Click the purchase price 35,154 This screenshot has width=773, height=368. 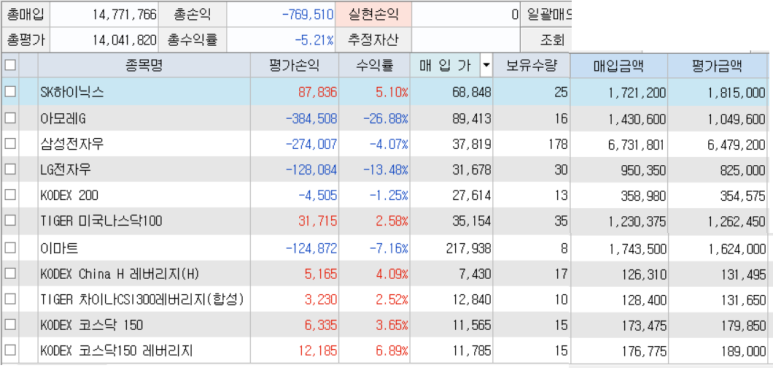pyautogui.click(x=472, y=221)
